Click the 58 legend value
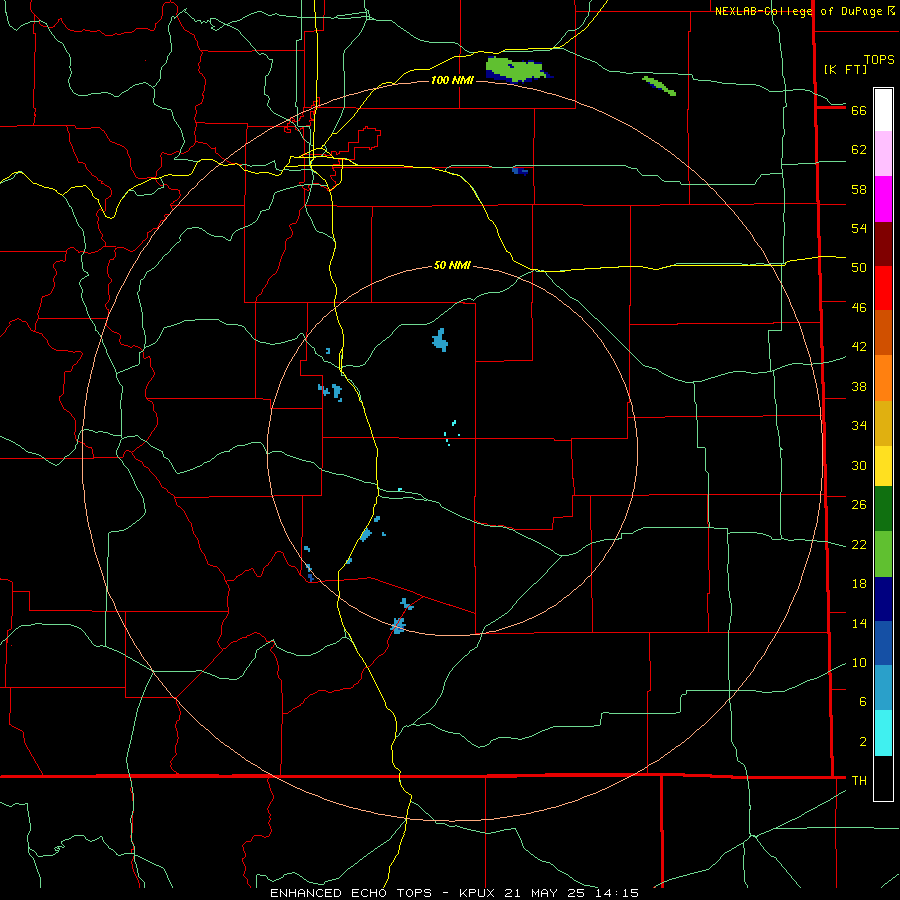 click(859, 189)
